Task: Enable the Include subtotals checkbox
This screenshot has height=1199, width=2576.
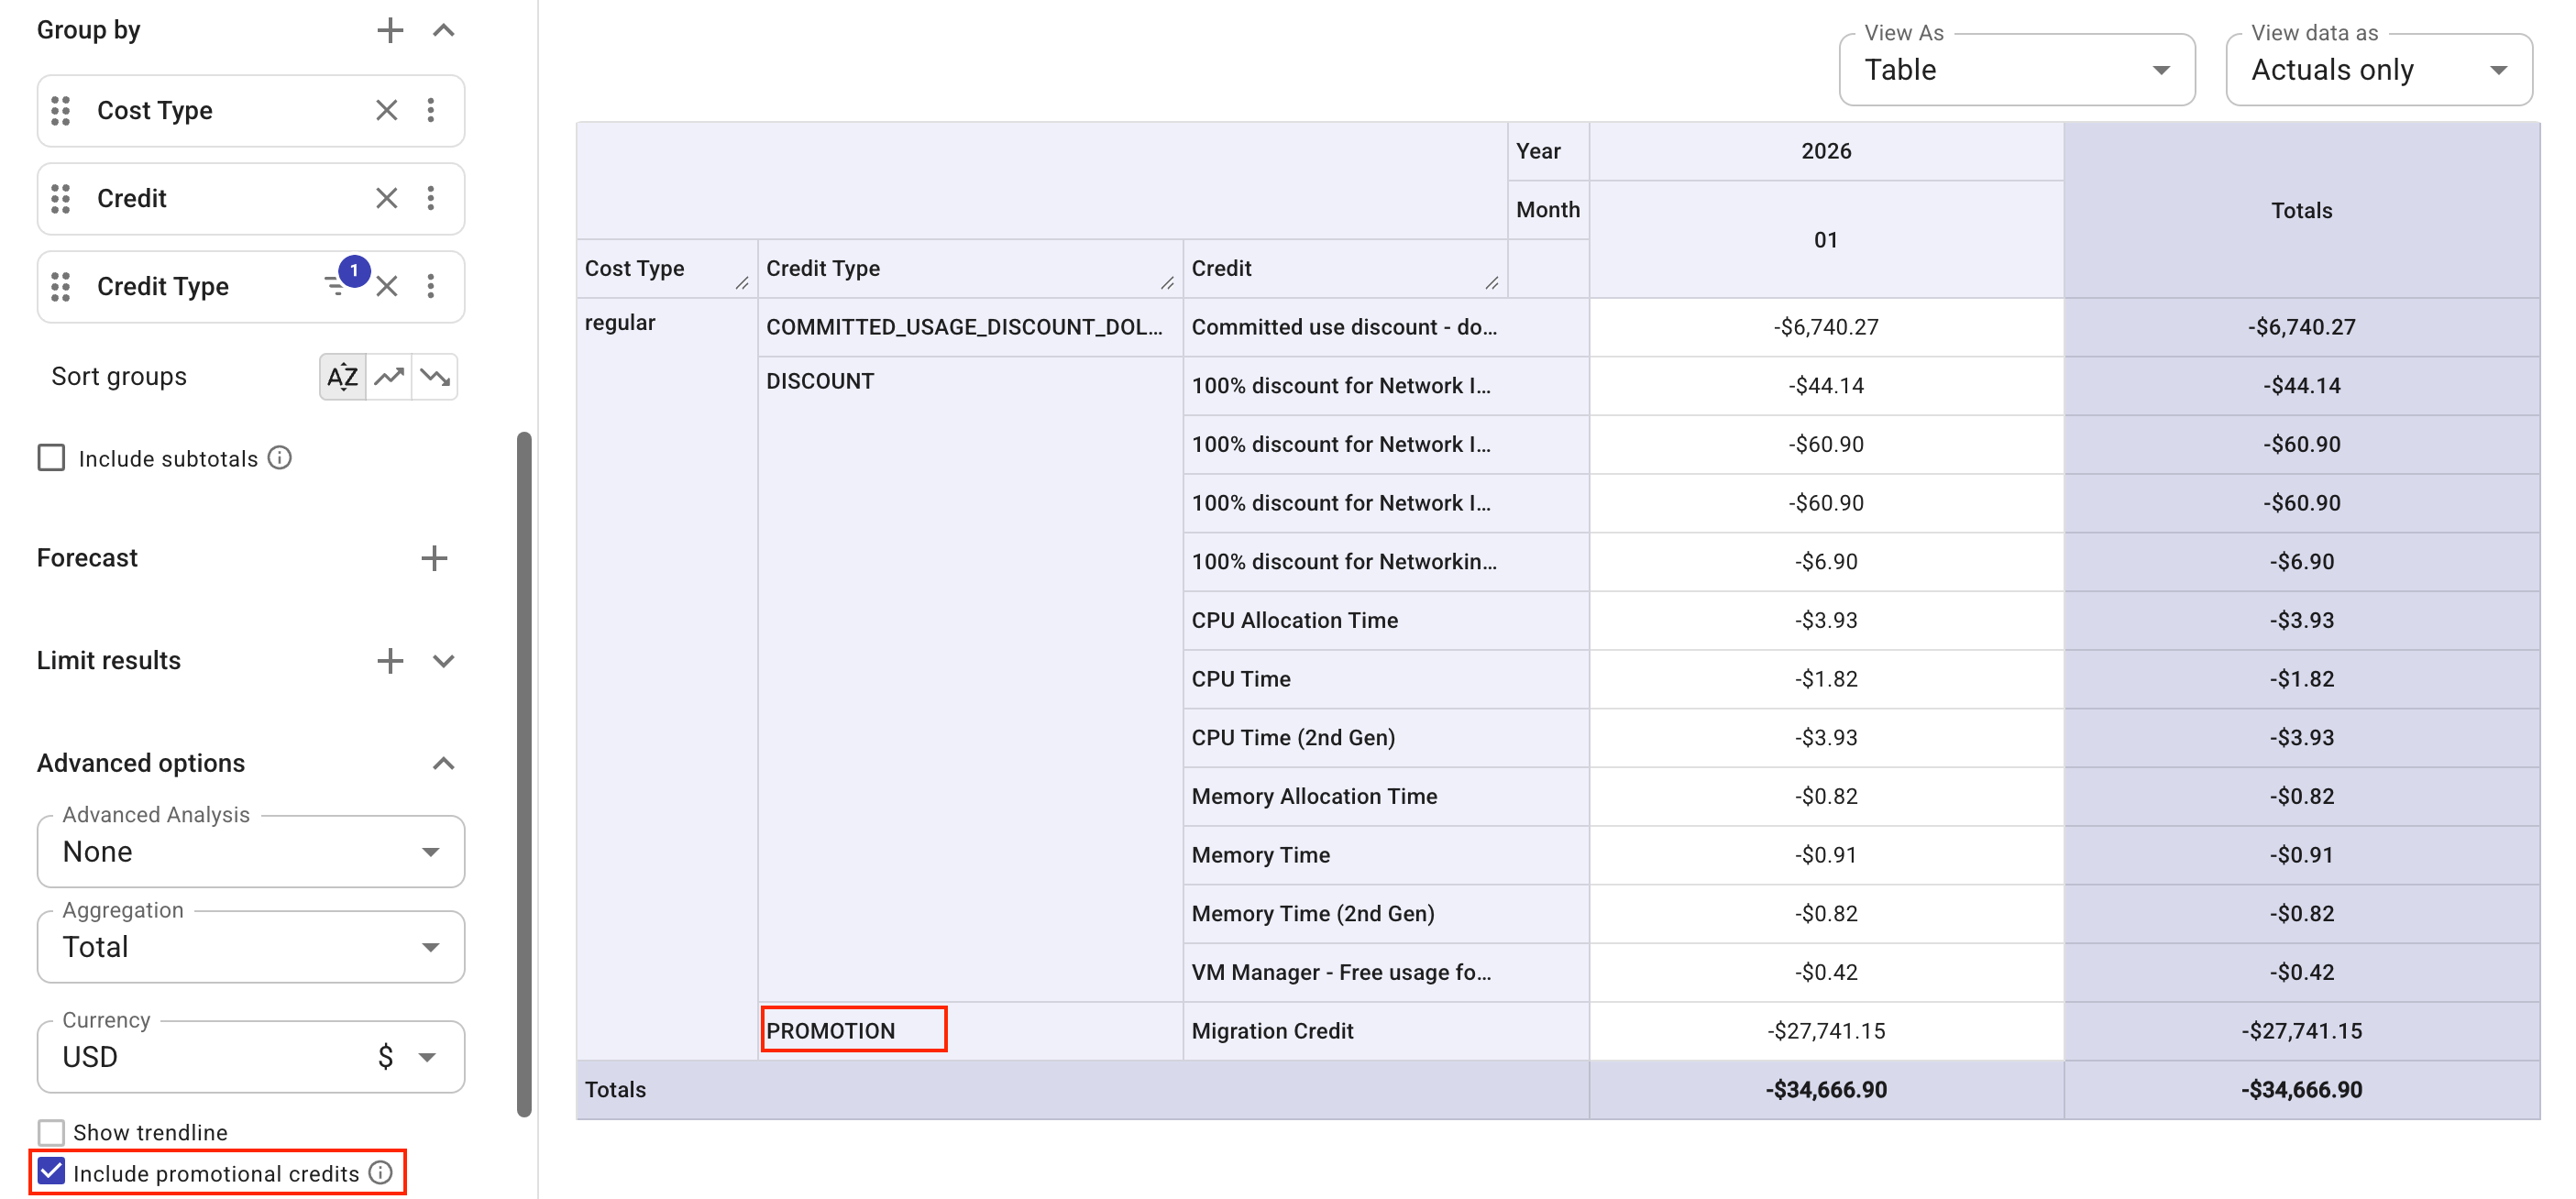Action: pyautogui.click(x=51, y=457)
